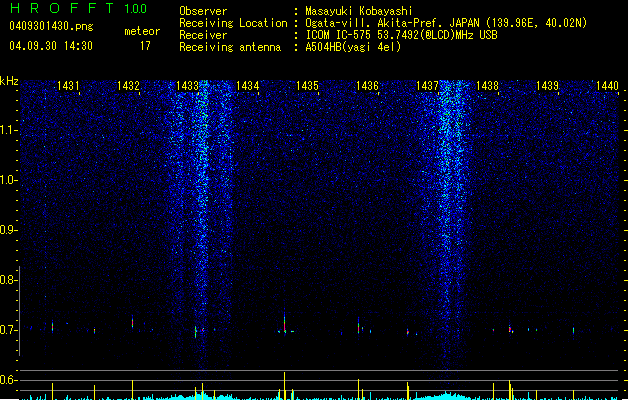Click the 1.1 frequency axis label

(x=8, y=130)
